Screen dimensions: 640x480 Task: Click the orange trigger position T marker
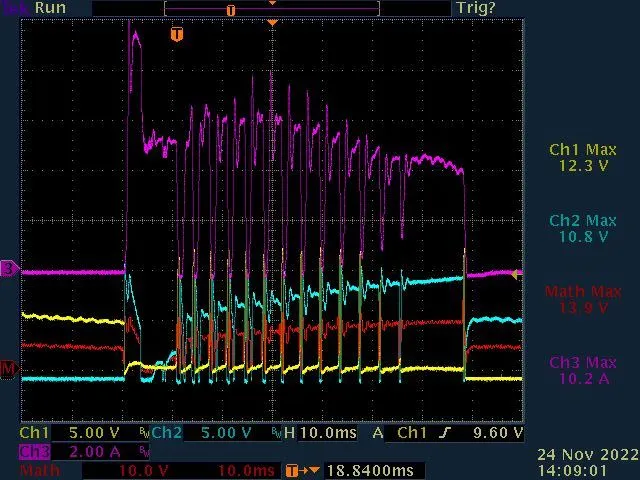177,35
